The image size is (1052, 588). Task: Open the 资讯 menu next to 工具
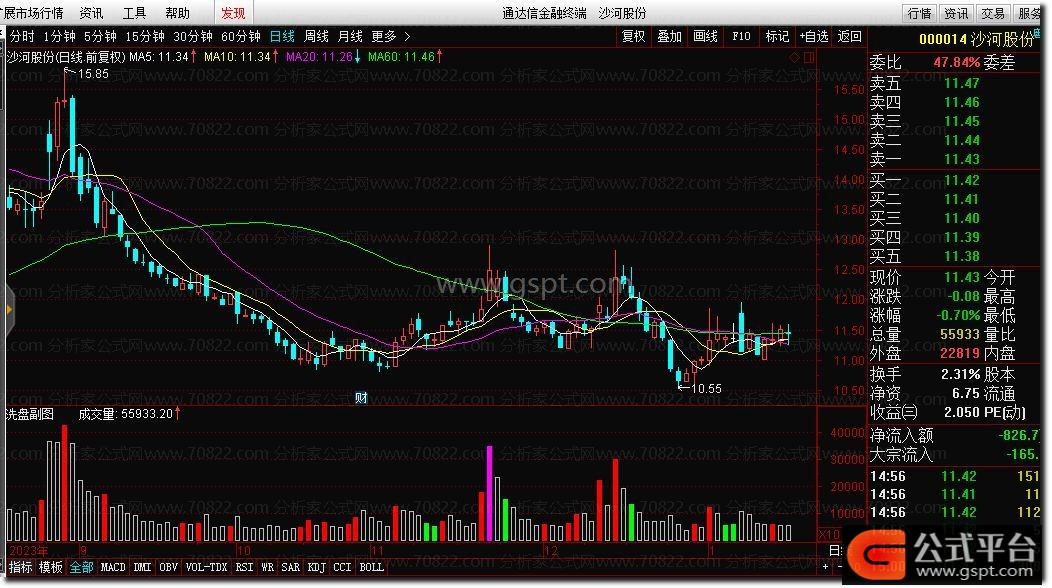click(91, 13)
